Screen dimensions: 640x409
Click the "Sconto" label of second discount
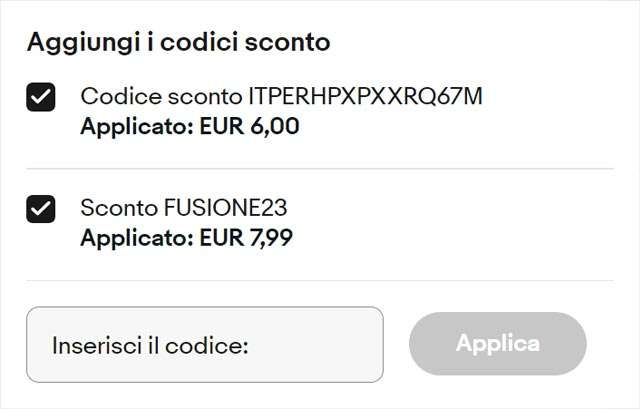click(117, 209)
